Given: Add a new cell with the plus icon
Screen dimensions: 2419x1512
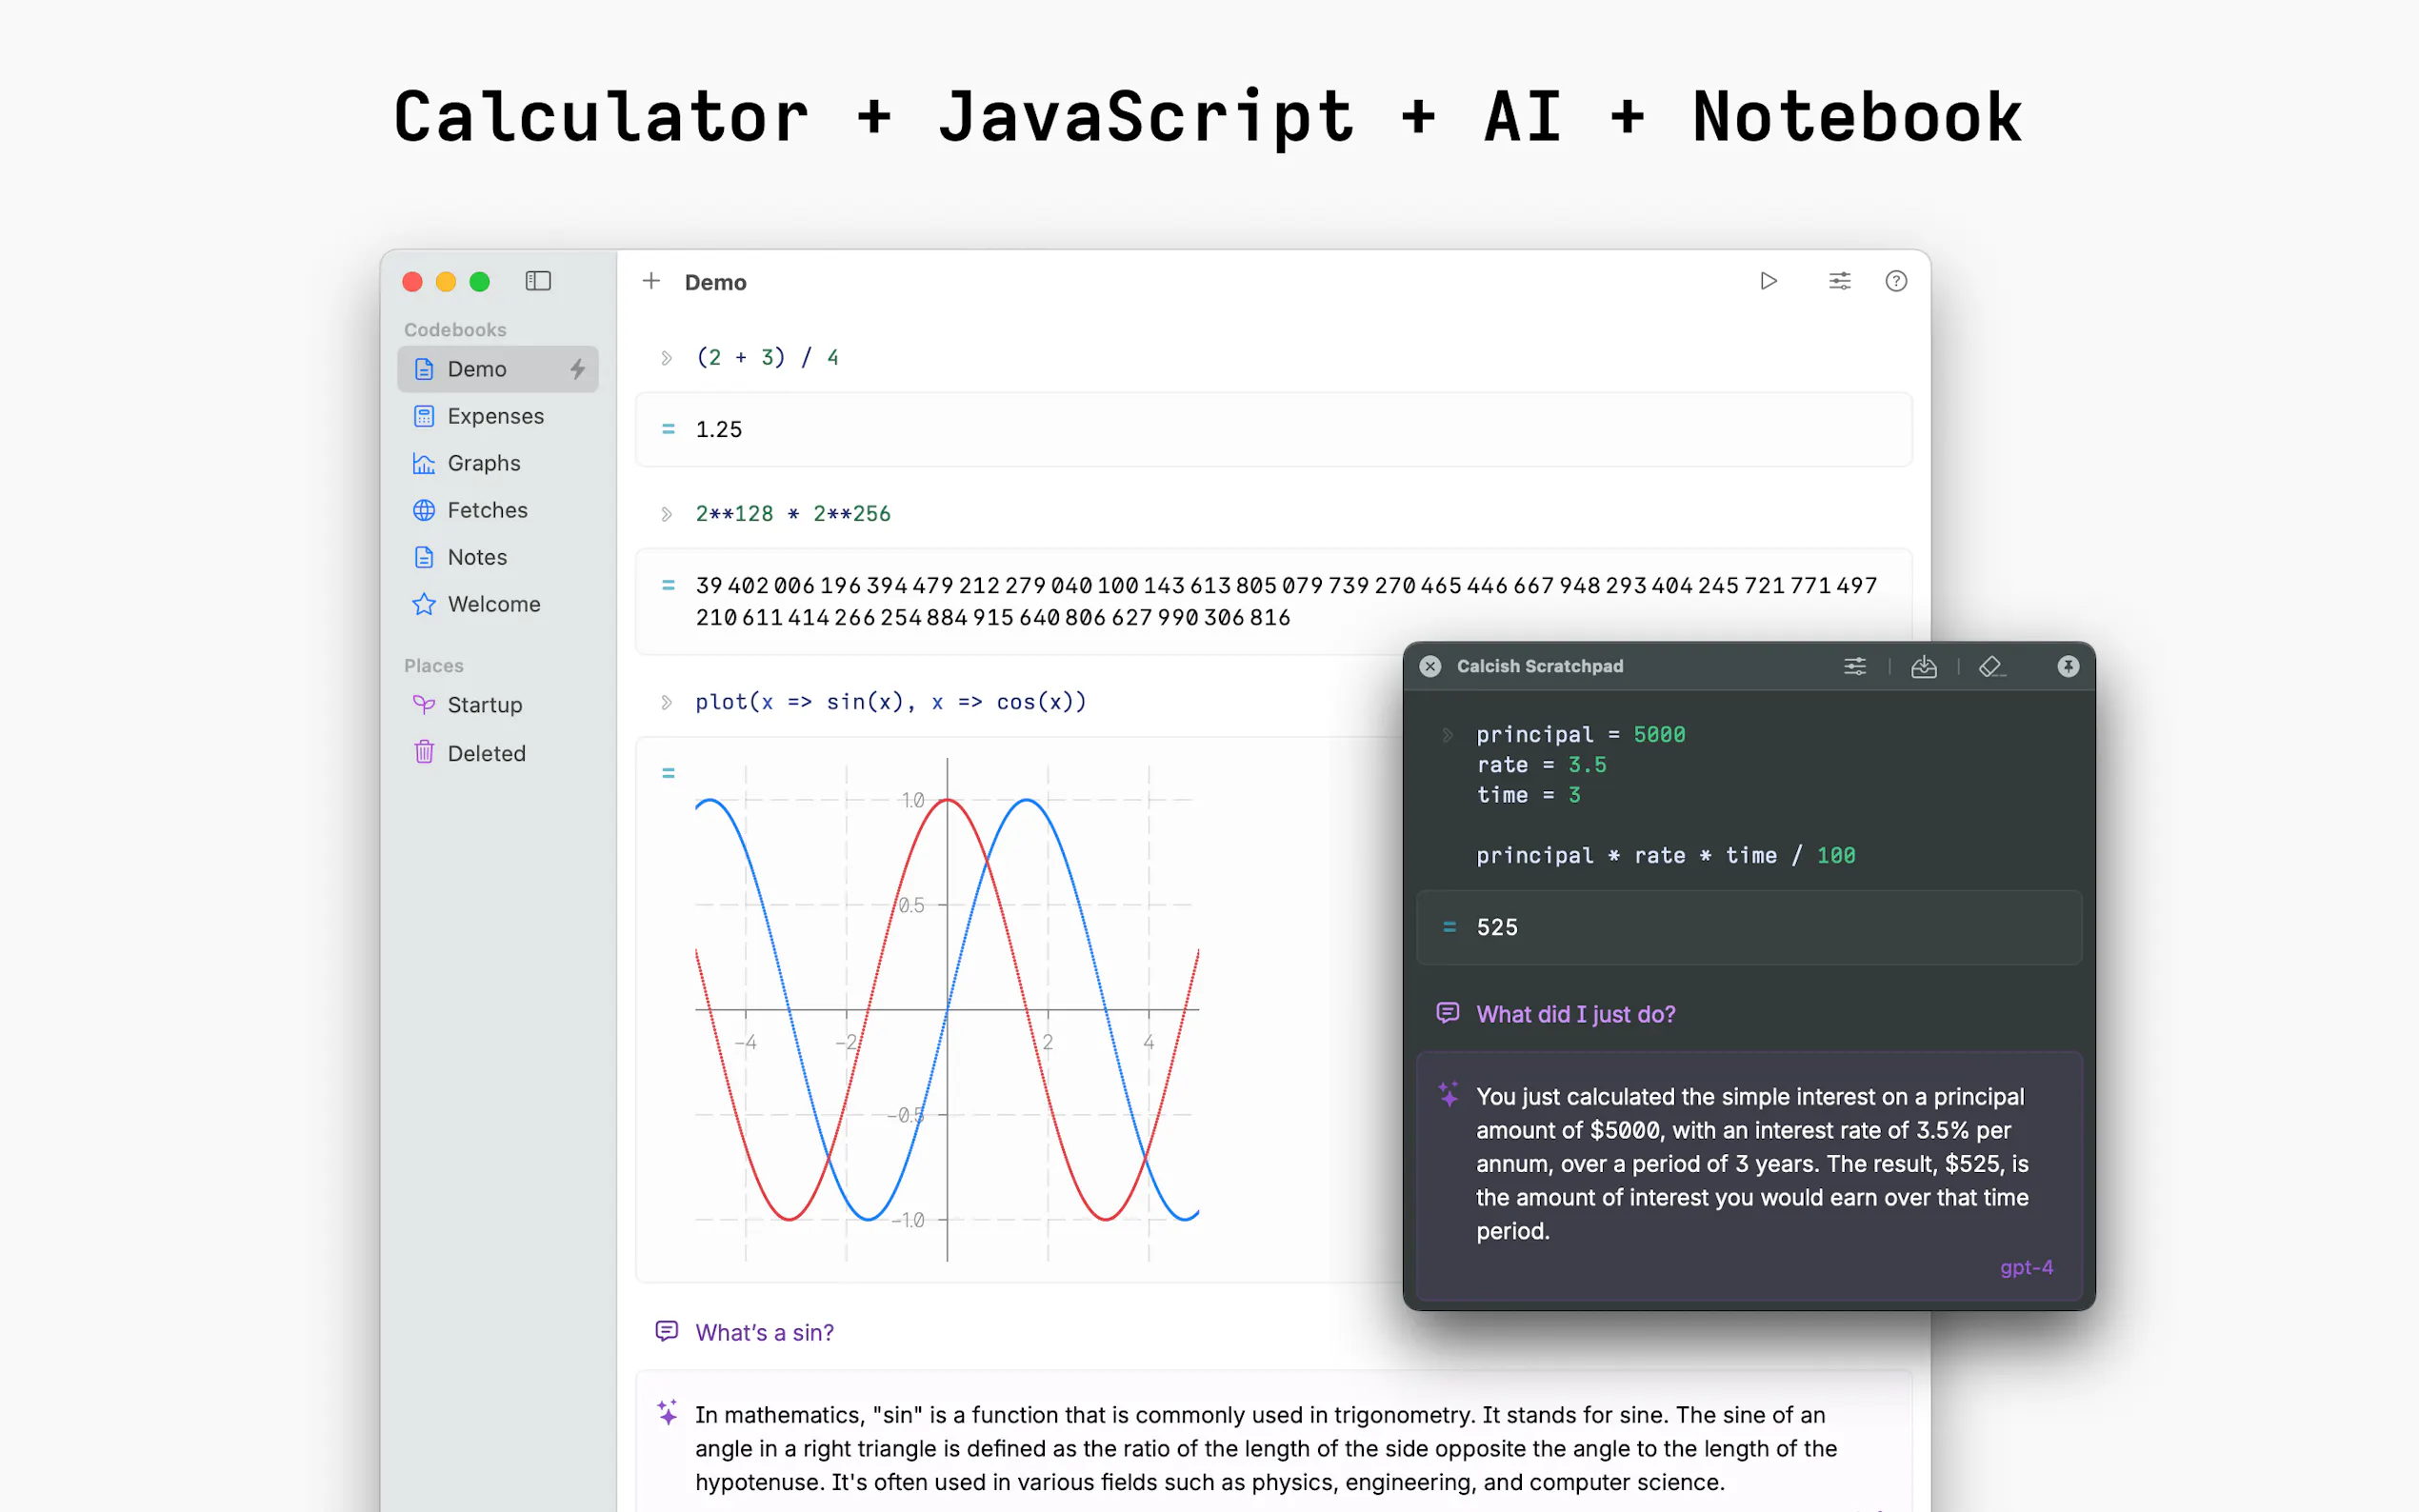Looking at the screenshot, I should 651,281.
